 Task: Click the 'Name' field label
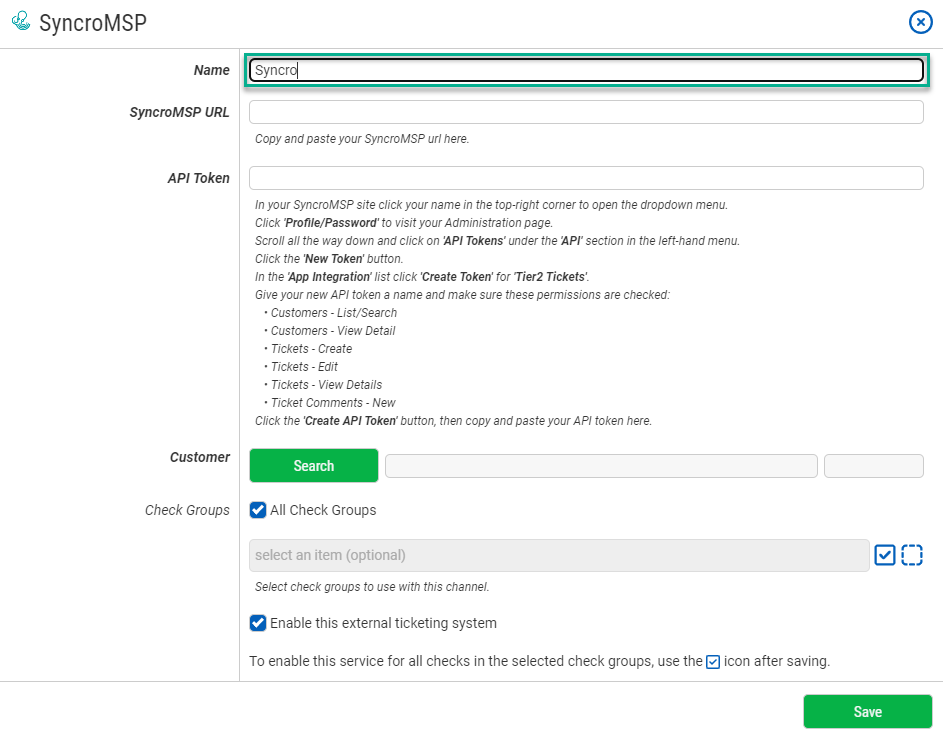[x=212, y=70]
